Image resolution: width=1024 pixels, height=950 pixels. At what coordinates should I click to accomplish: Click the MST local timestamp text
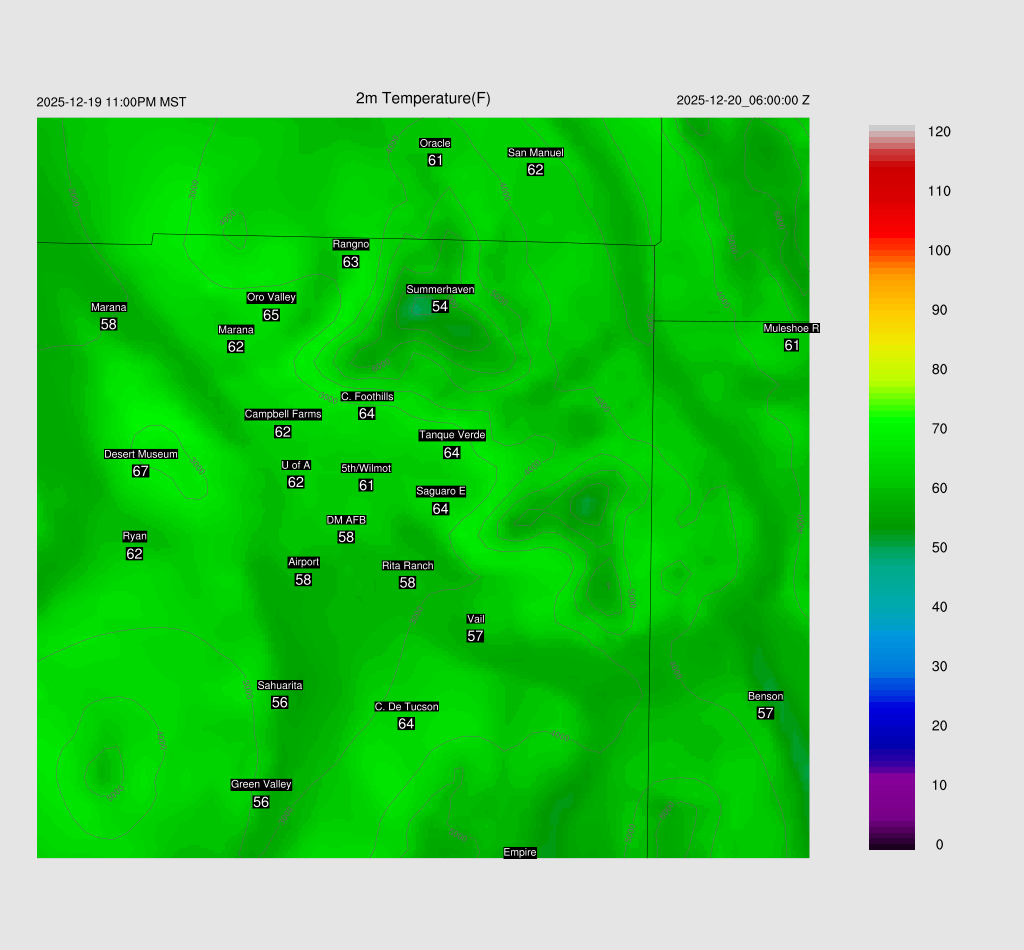click(x=111, y=102)
